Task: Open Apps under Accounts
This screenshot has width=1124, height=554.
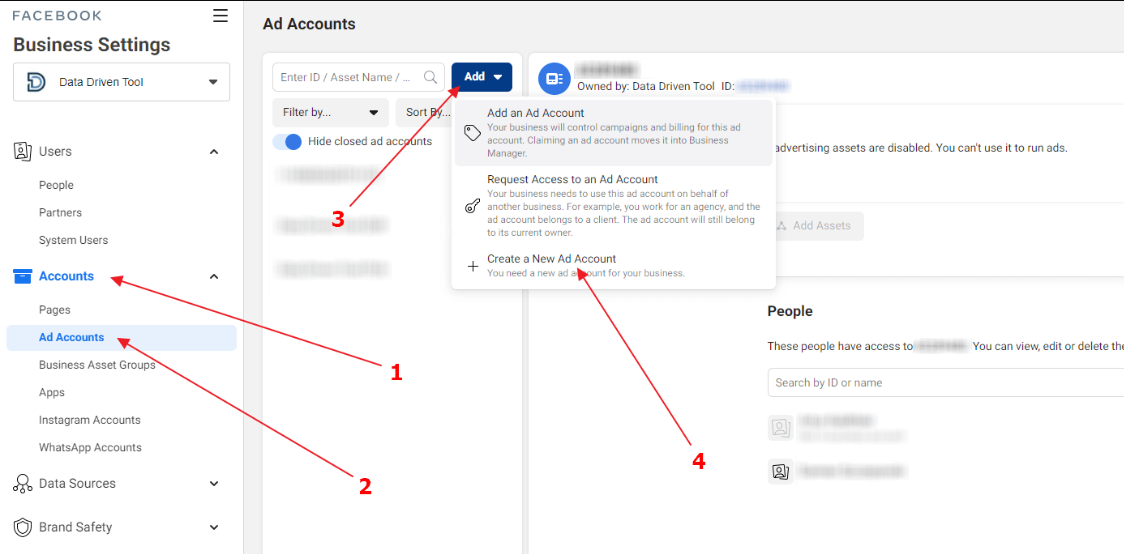Action: [52, 392]
